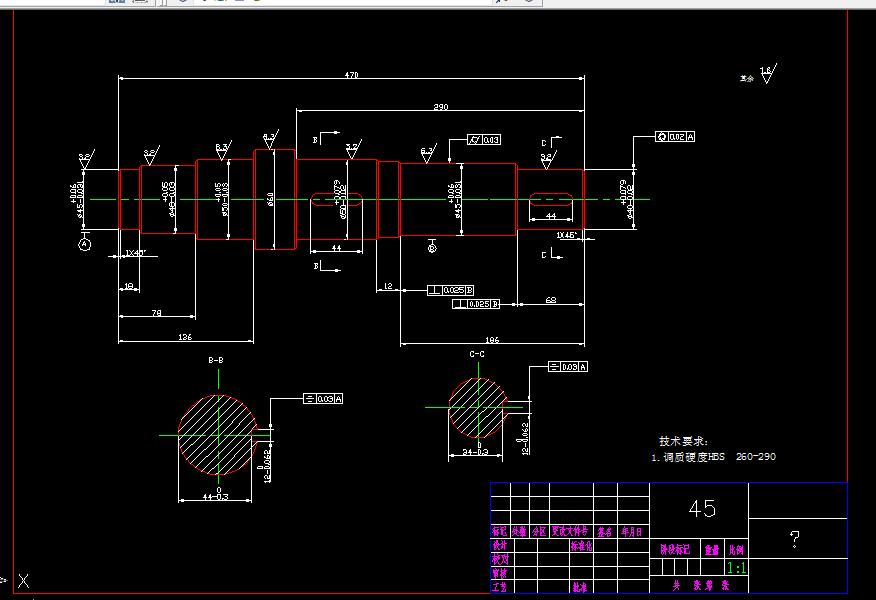
Task: Click the 签名 title block cell
Action: tap(605, 532)
